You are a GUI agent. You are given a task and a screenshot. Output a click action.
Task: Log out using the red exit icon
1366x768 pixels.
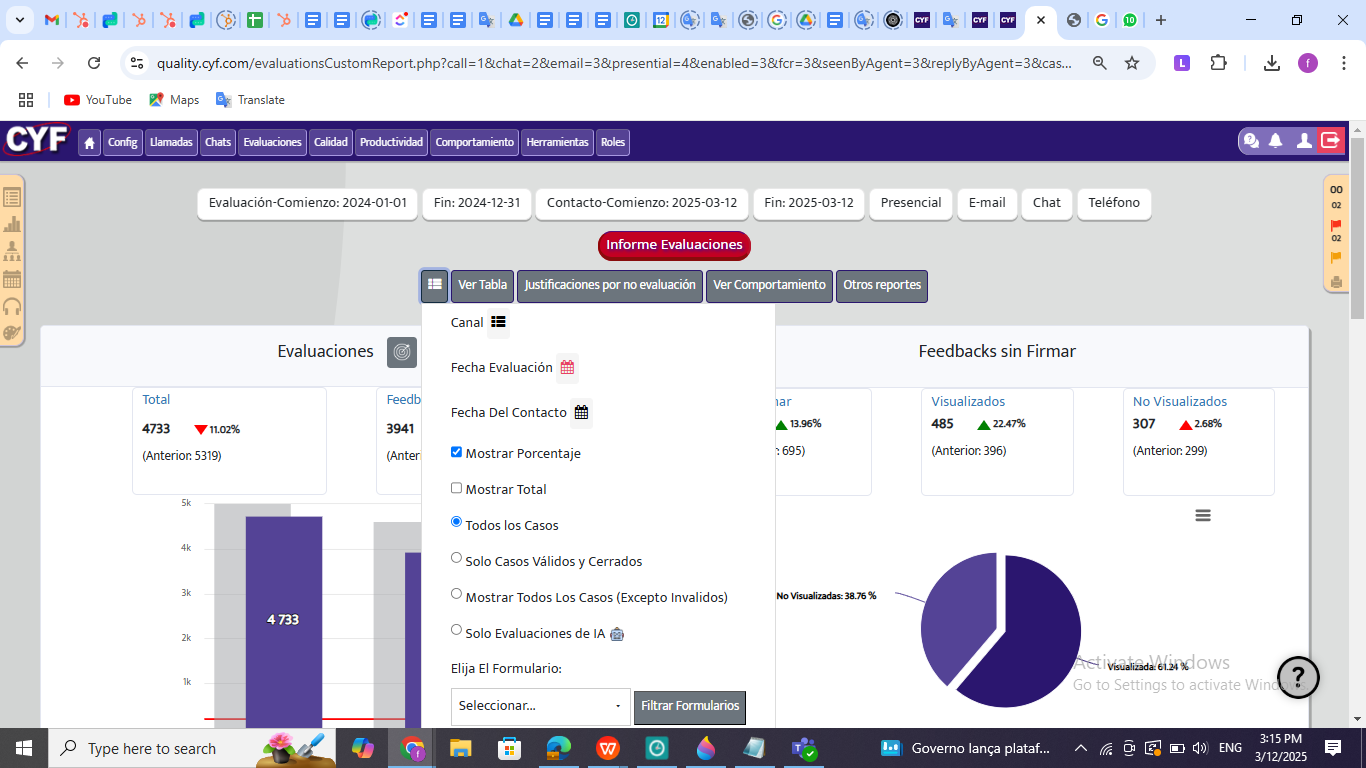(1331, 141)
